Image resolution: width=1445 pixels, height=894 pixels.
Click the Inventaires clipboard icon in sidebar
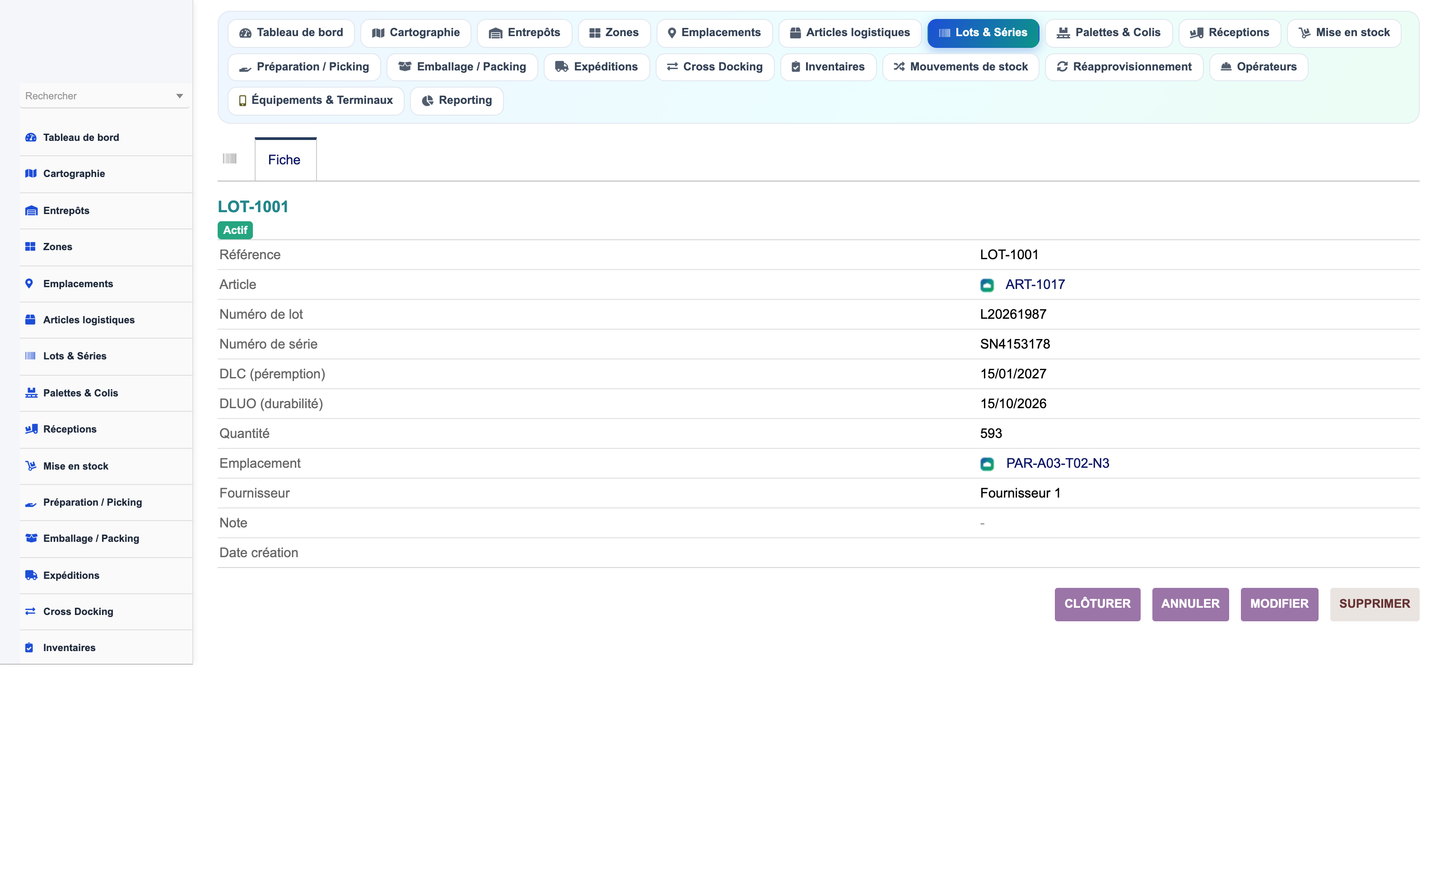pos(29,648)
